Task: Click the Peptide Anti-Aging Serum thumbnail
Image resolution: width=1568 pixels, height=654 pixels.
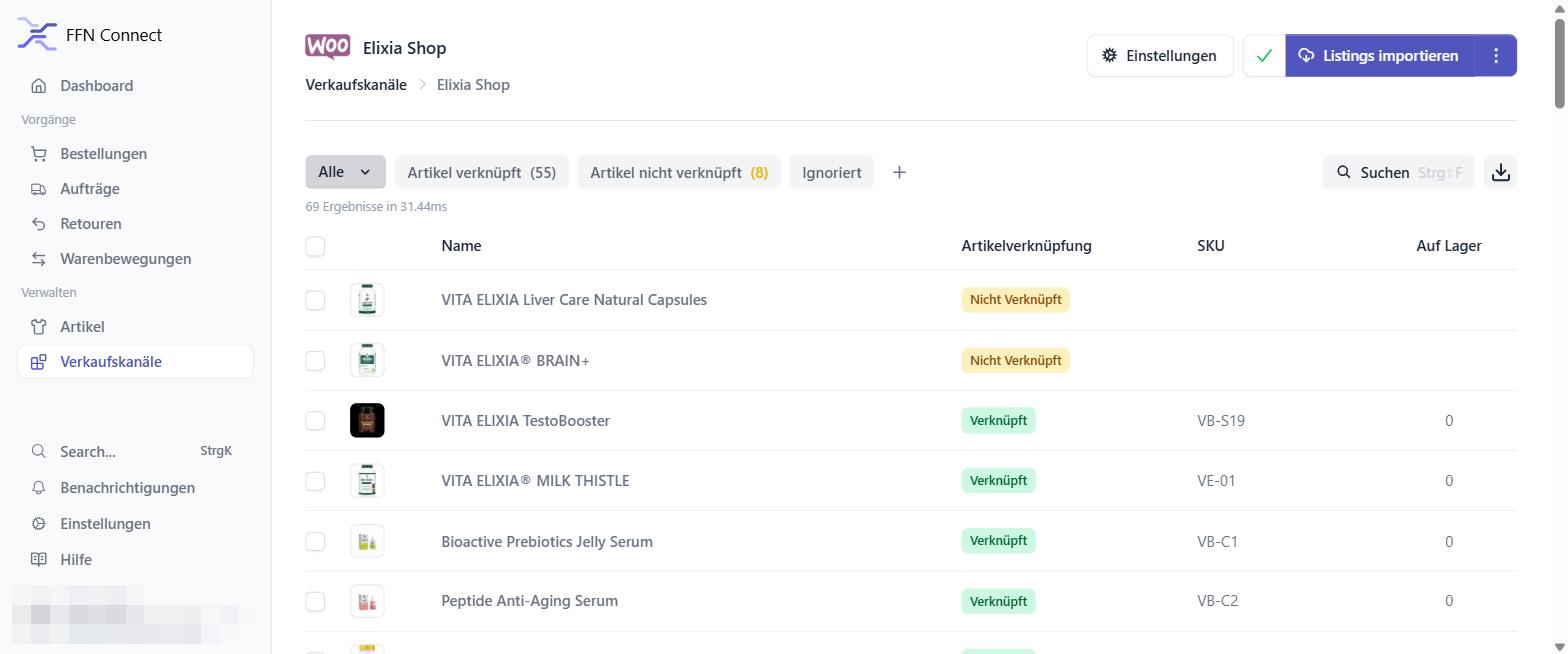Action: [367, 601]
